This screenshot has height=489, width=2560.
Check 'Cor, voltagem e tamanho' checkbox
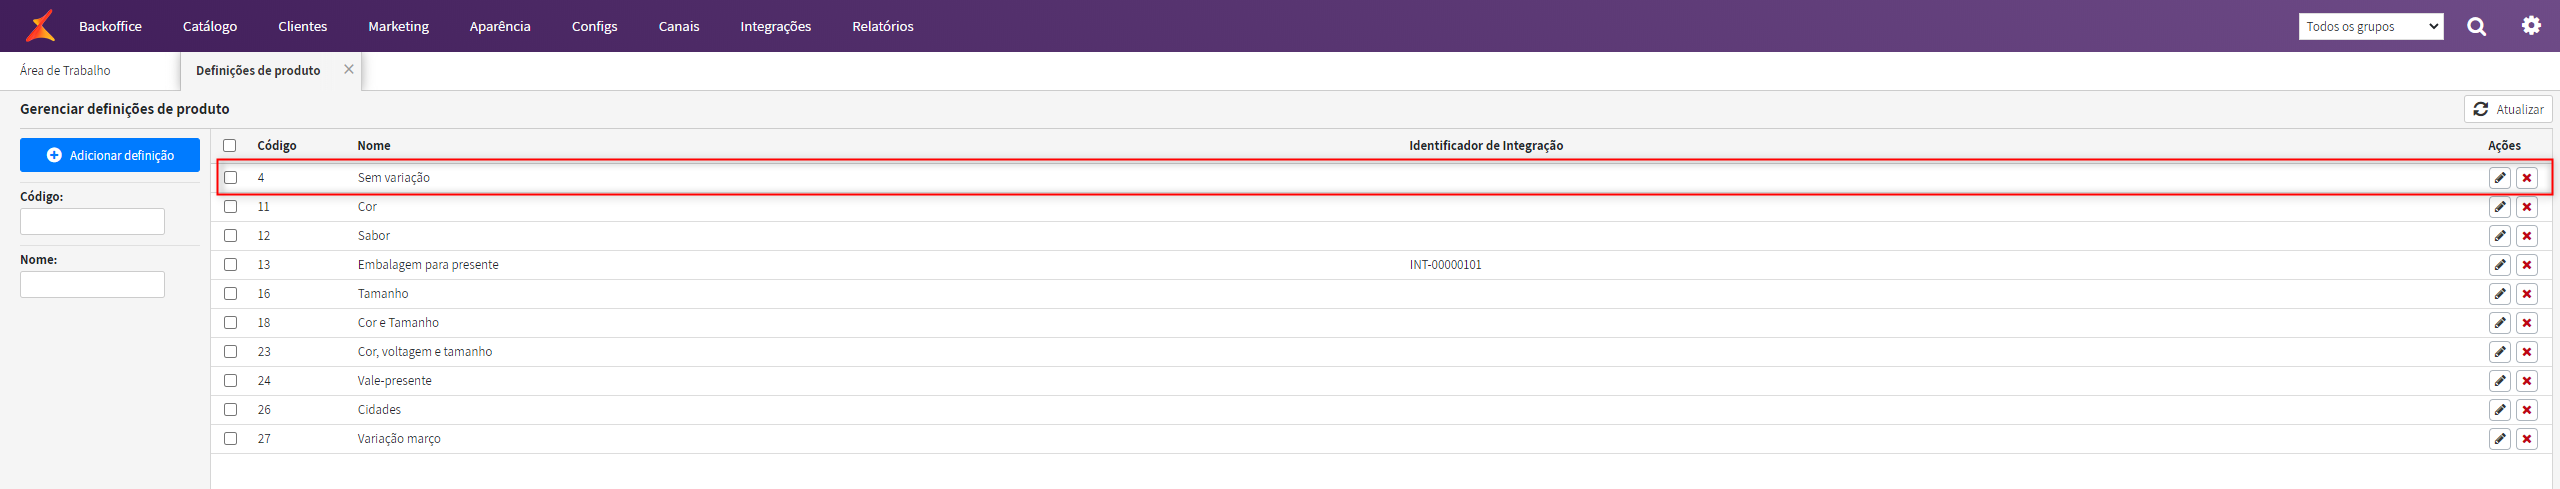[x=231, y=351]
